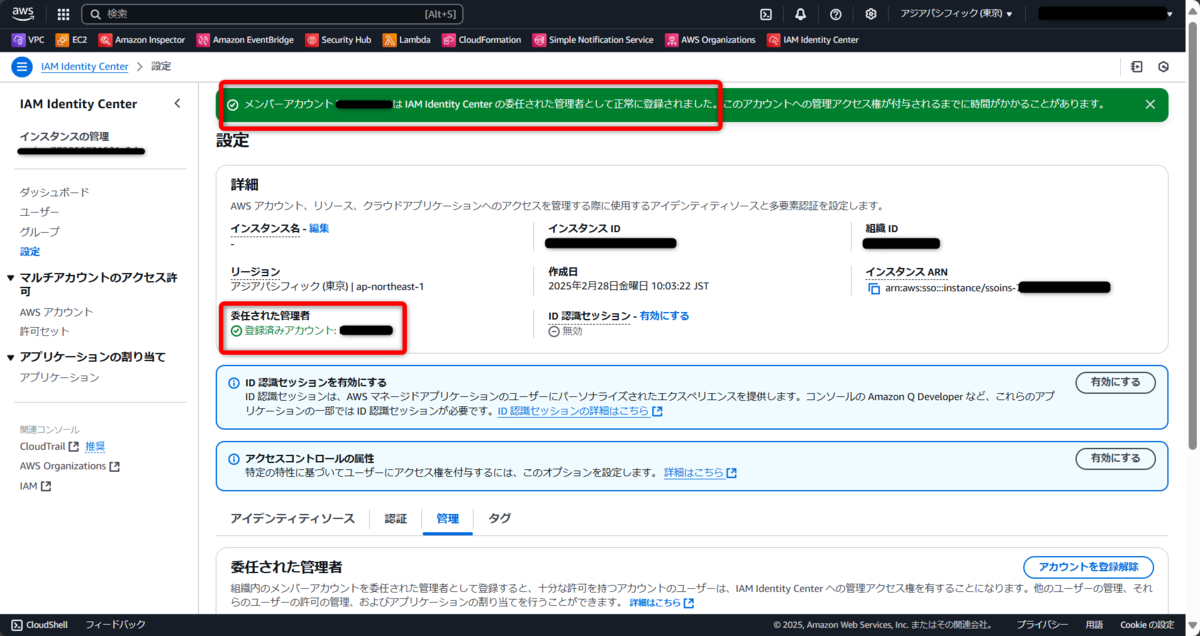1200x636 pixels.
Task: Click the Feedback link in footer
Action: pyautogui.click(x=115, y=625)
